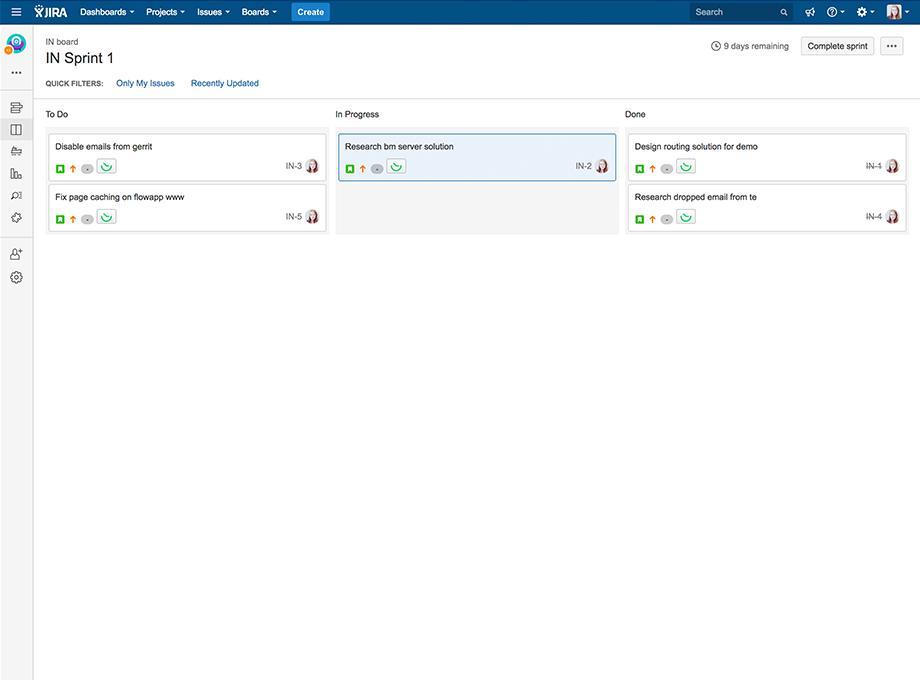Click estimate badge on IN-5 card
The image size is (920, 680).
(87, 219)
